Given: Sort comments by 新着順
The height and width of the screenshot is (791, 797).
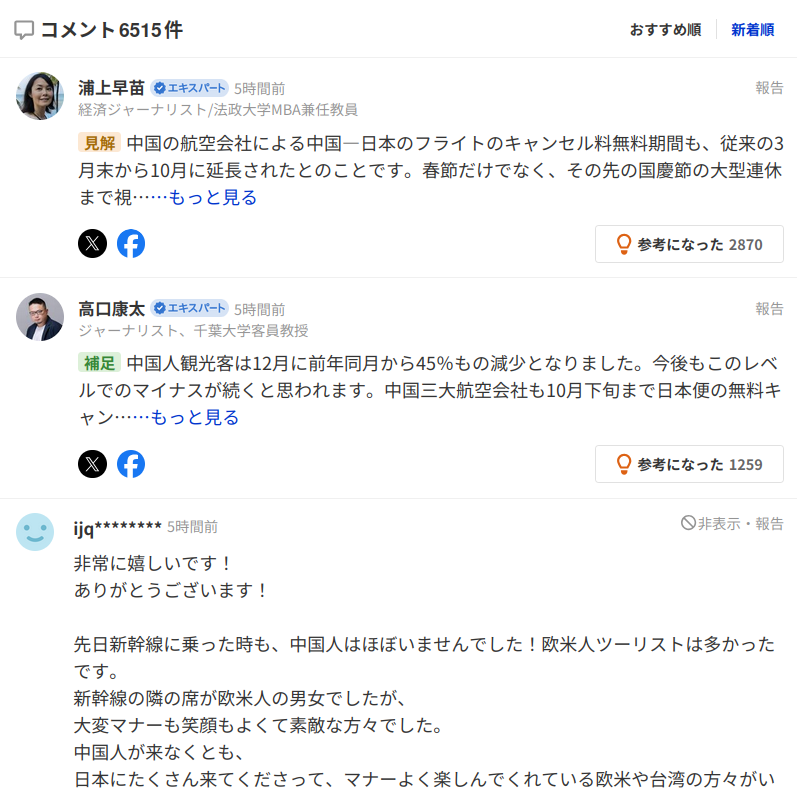Looking at the screenshot, I should 752,30.
